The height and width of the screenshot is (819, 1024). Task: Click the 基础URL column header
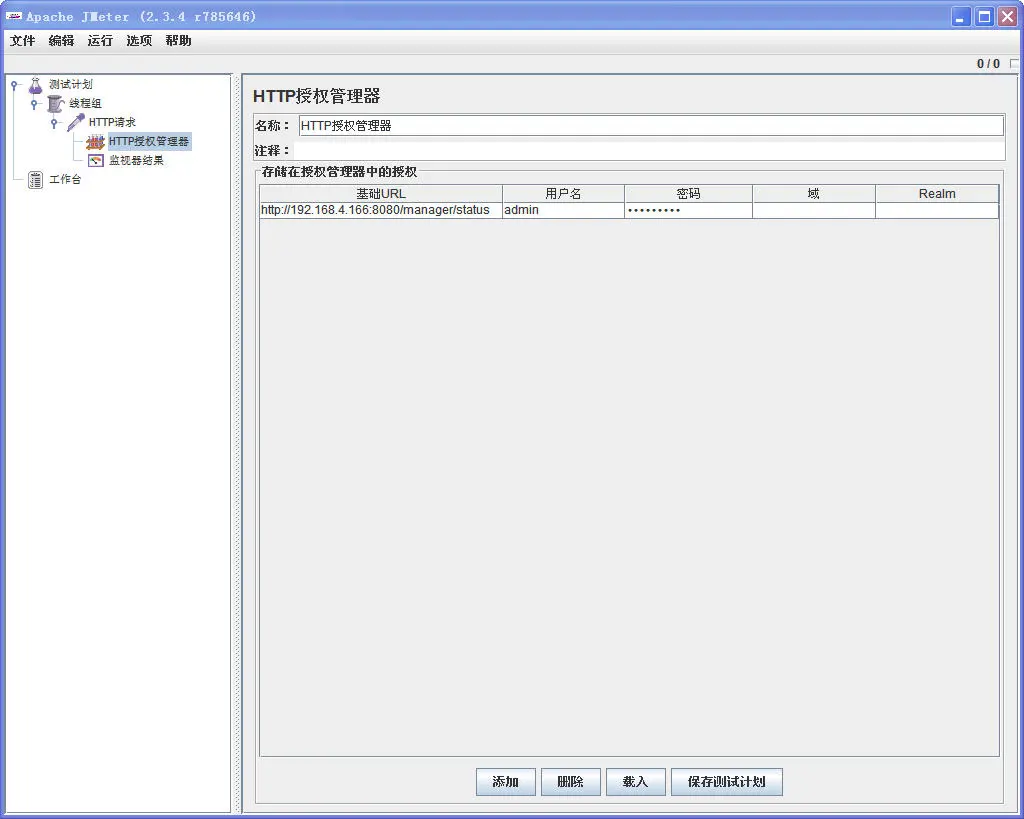point(381,193)
